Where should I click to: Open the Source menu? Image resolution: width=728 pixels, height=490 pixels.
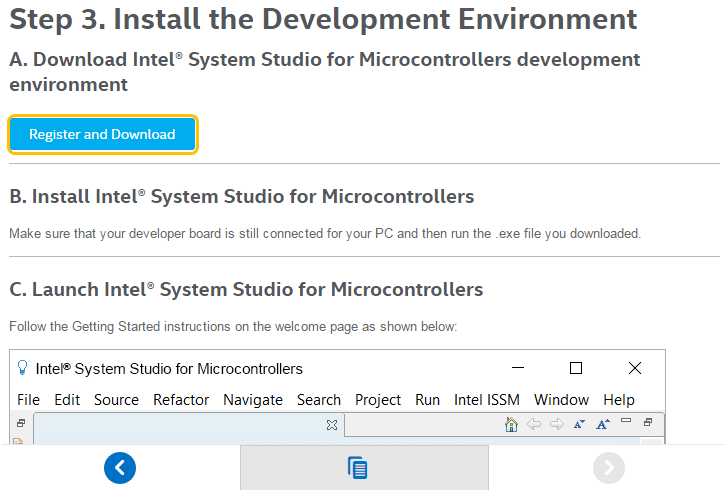[x=117, y=400]
